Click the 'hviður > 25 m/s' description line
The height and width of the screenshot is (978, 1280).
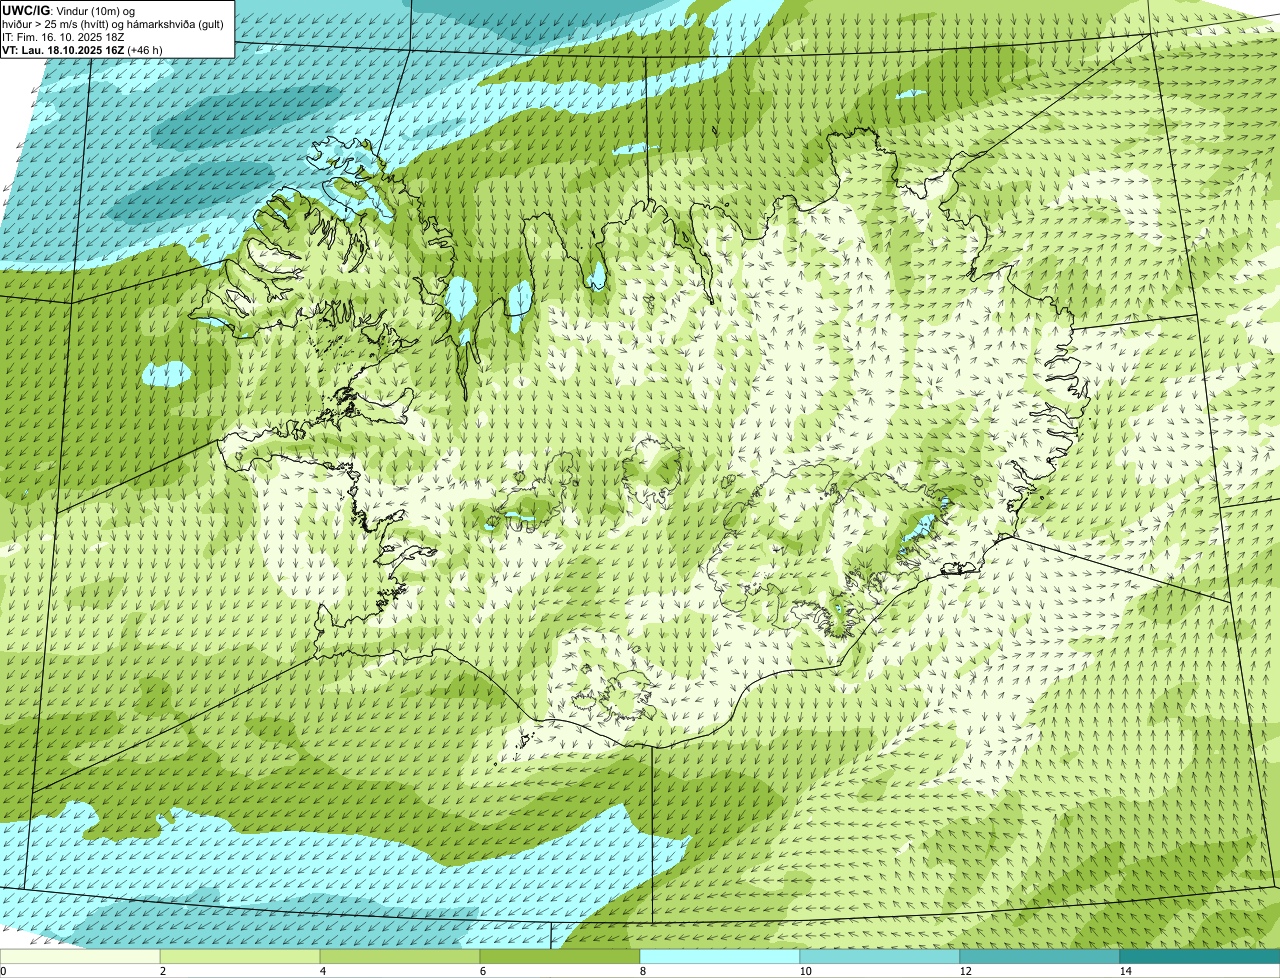click(113, 23)
